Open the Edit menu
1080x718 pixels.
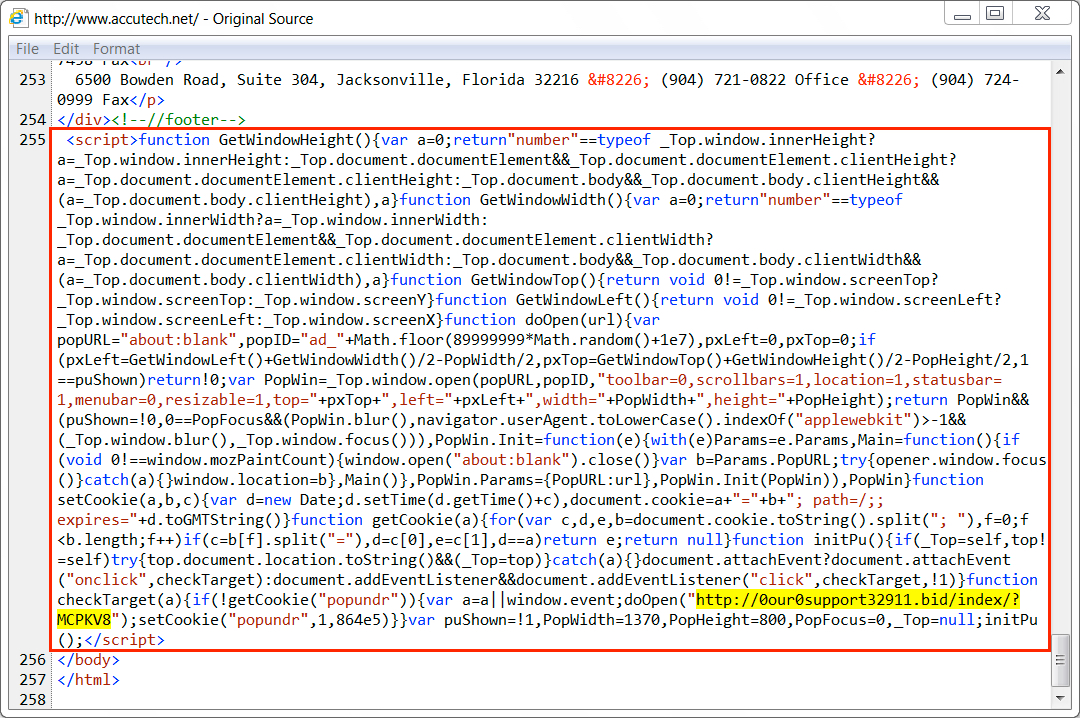(x=66, y=49)
